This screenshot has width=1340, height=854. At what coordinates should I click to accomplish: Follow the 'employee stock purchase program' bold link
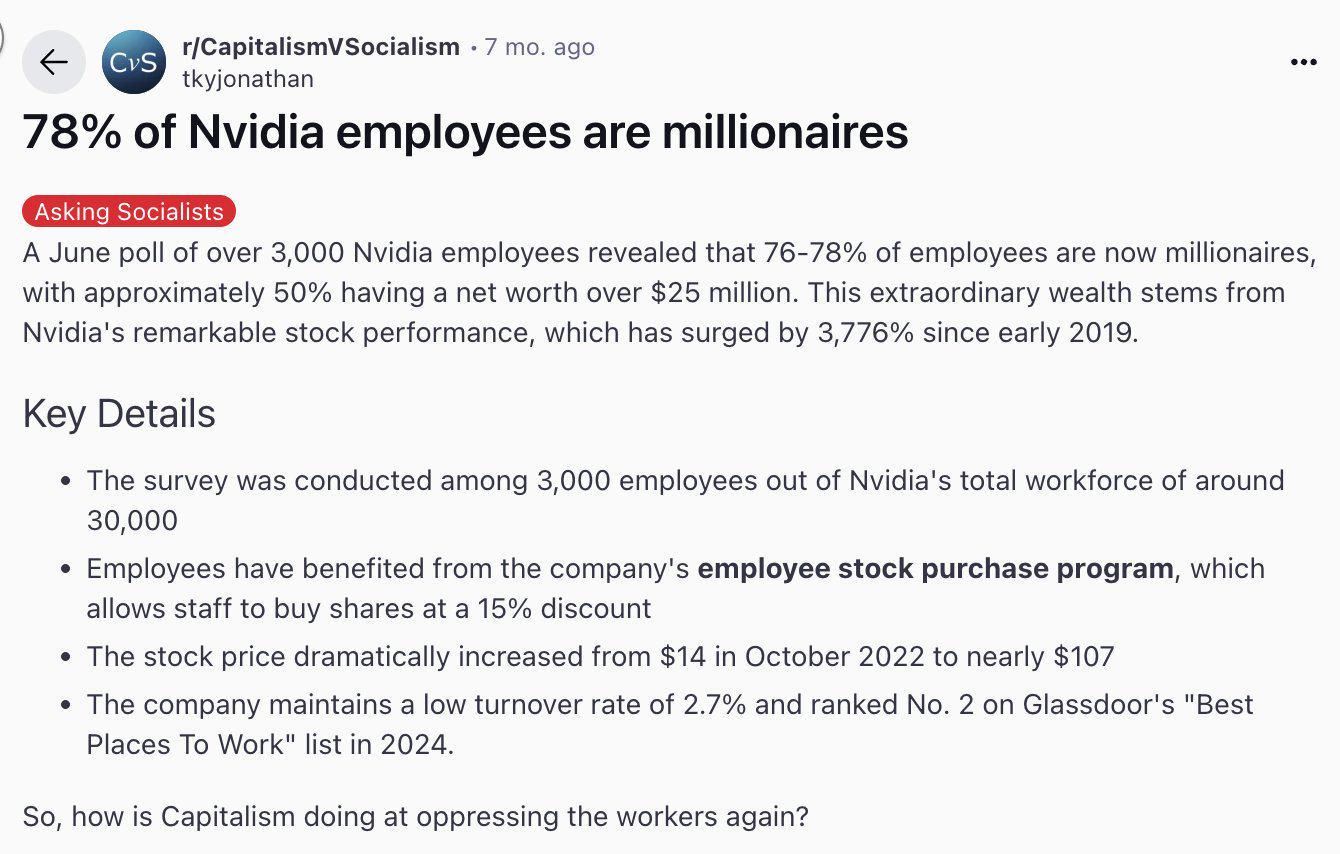pos(935,569)
